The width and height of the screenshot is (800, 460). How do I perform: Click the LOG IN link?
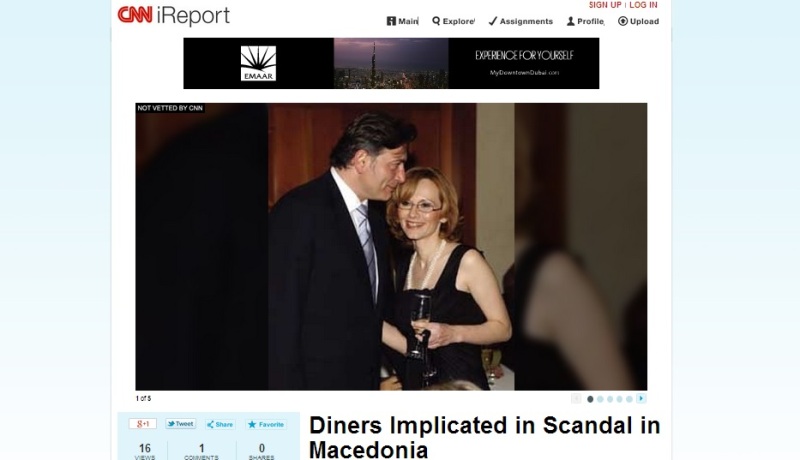643,5
